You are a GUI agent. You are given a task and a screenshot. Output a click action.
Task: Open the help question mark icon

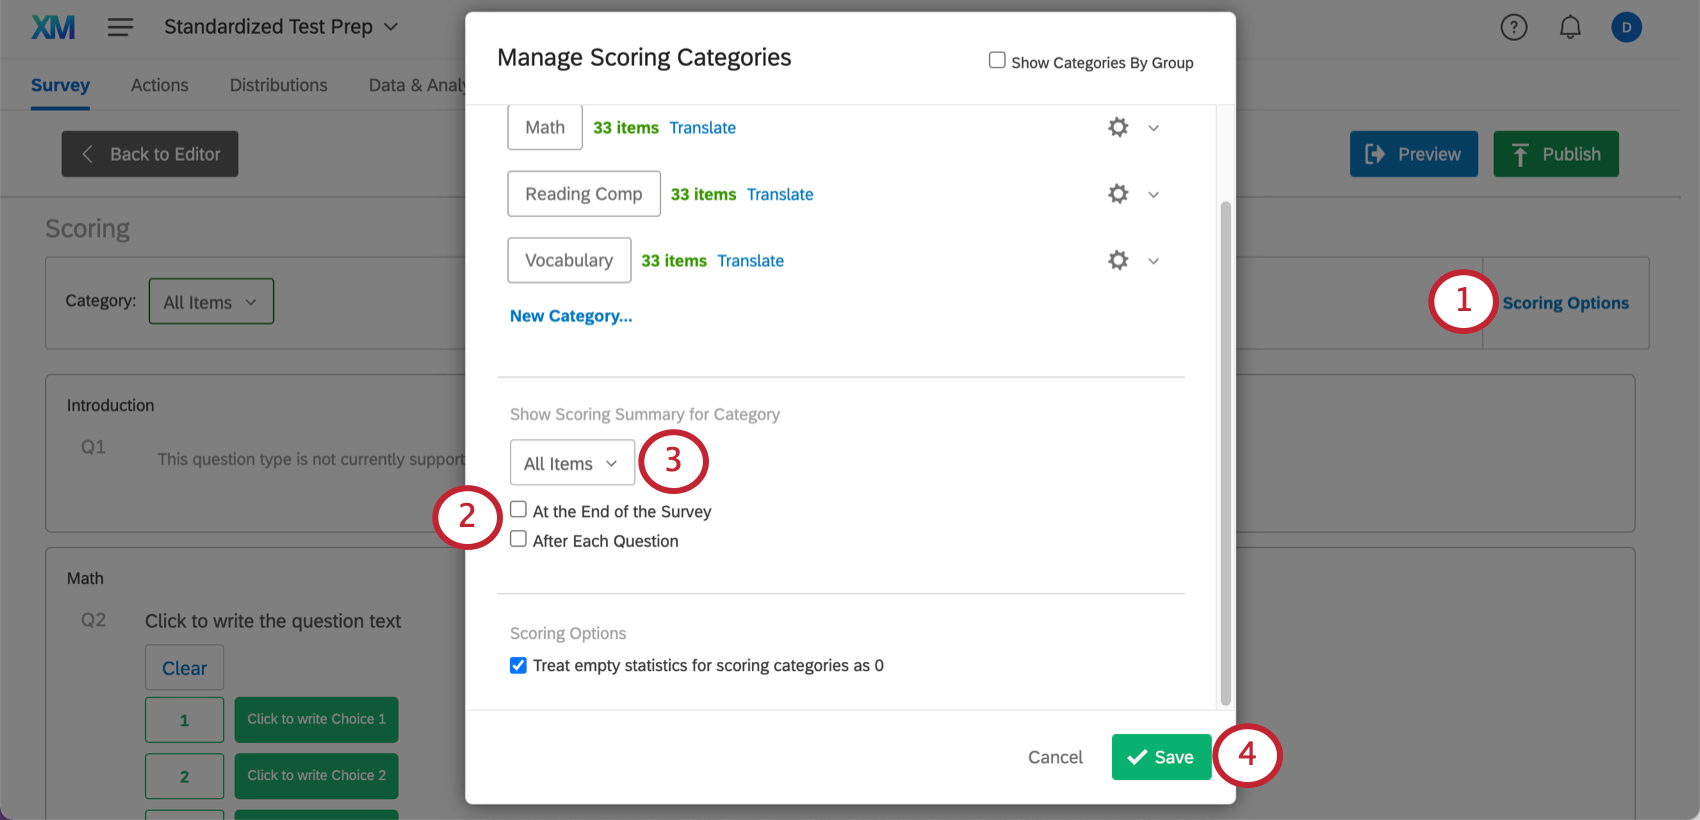1513,27
